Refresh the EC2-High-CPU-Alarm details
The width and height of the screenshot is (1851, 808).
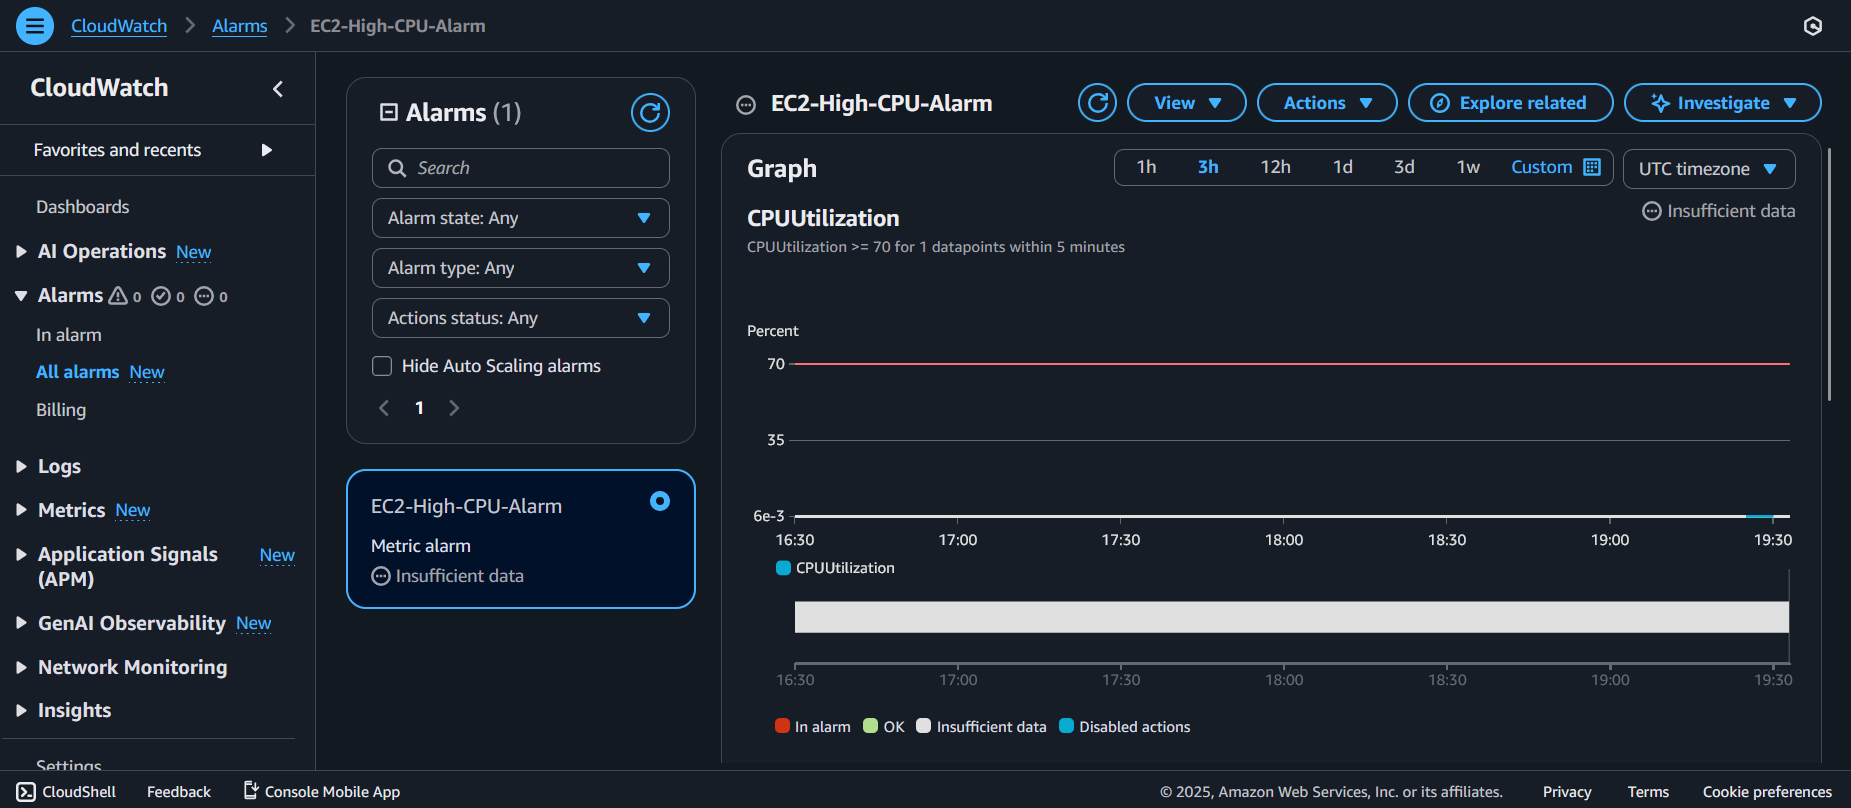[x=1097, y=103]
